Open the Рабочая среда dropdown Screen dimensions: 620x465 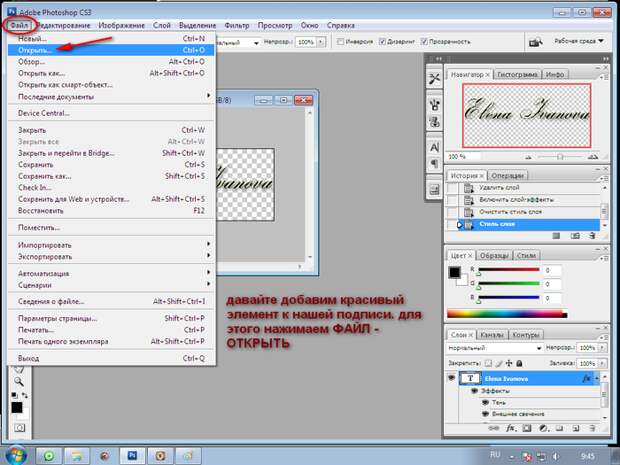click(579, 41)
